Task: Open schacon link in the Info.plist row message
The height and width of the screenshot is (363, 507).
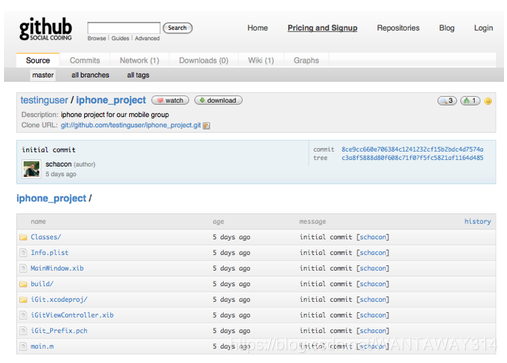Action: click(373, 253)
